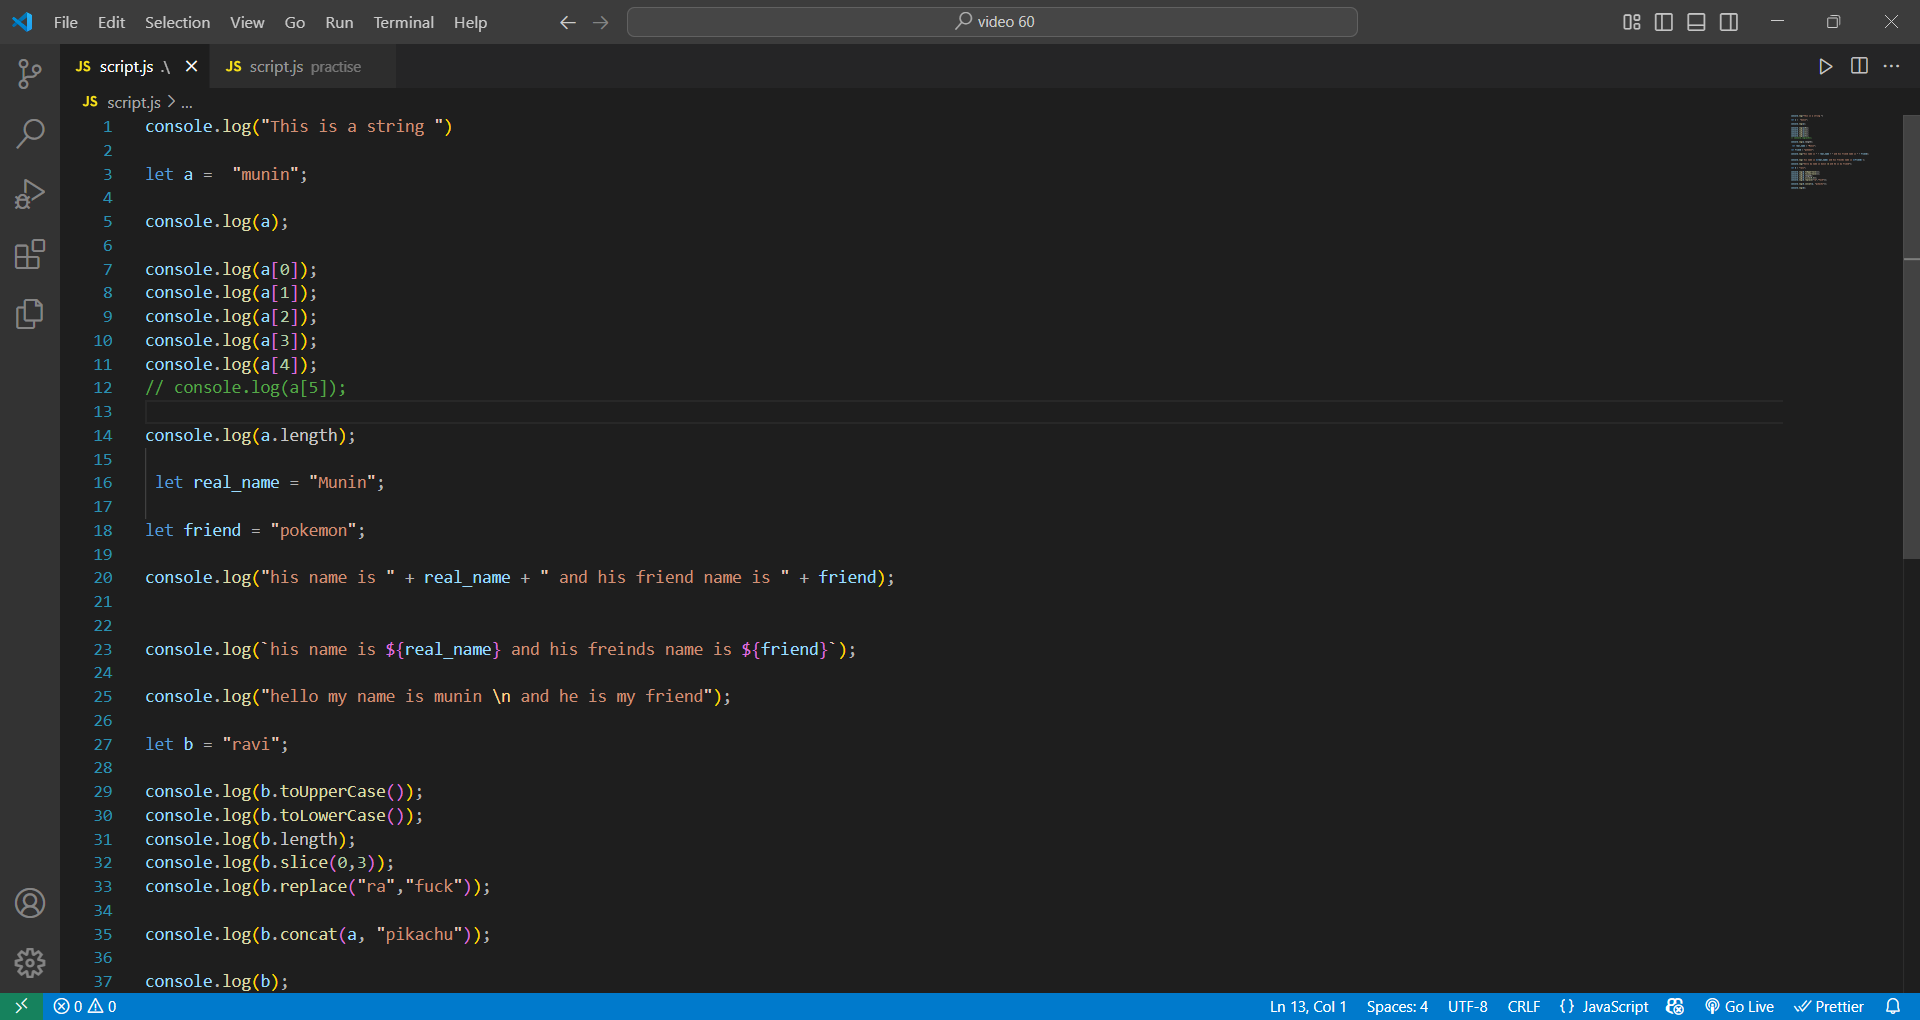This screenshot has width=1920, height=1020.
Task: Open the Help menu
Action: pyautogui.click(x=470, y=22)
